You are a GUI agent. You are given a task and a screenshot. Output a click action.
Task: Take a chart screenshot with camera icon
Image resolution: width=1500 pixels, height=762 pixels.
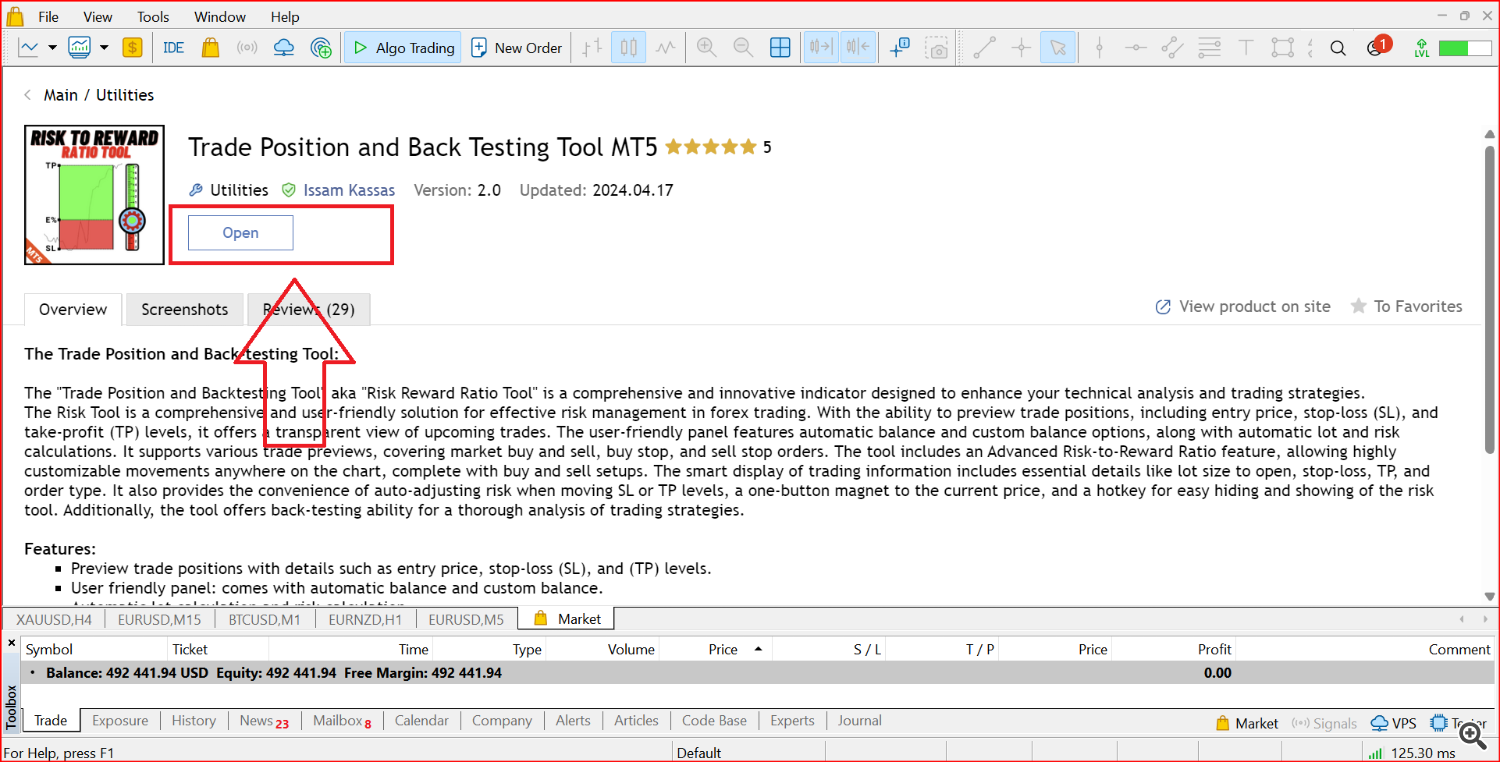(x=936, y=47)
